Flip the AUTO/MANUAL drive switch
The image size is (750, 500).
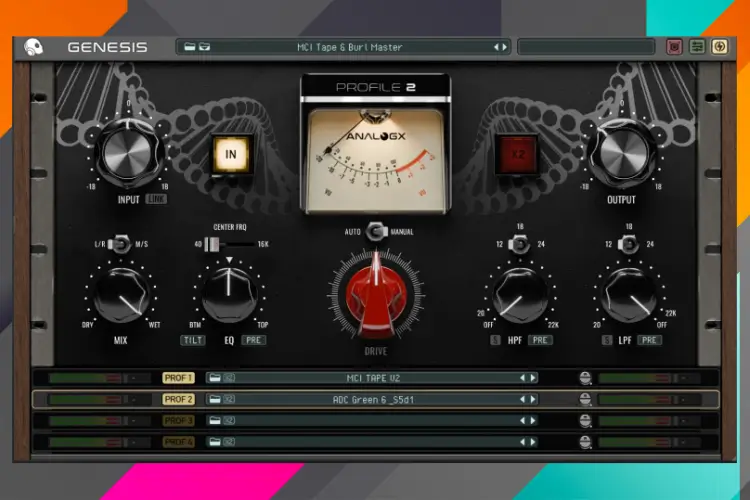pyautogui.click(x=376, y=232)
